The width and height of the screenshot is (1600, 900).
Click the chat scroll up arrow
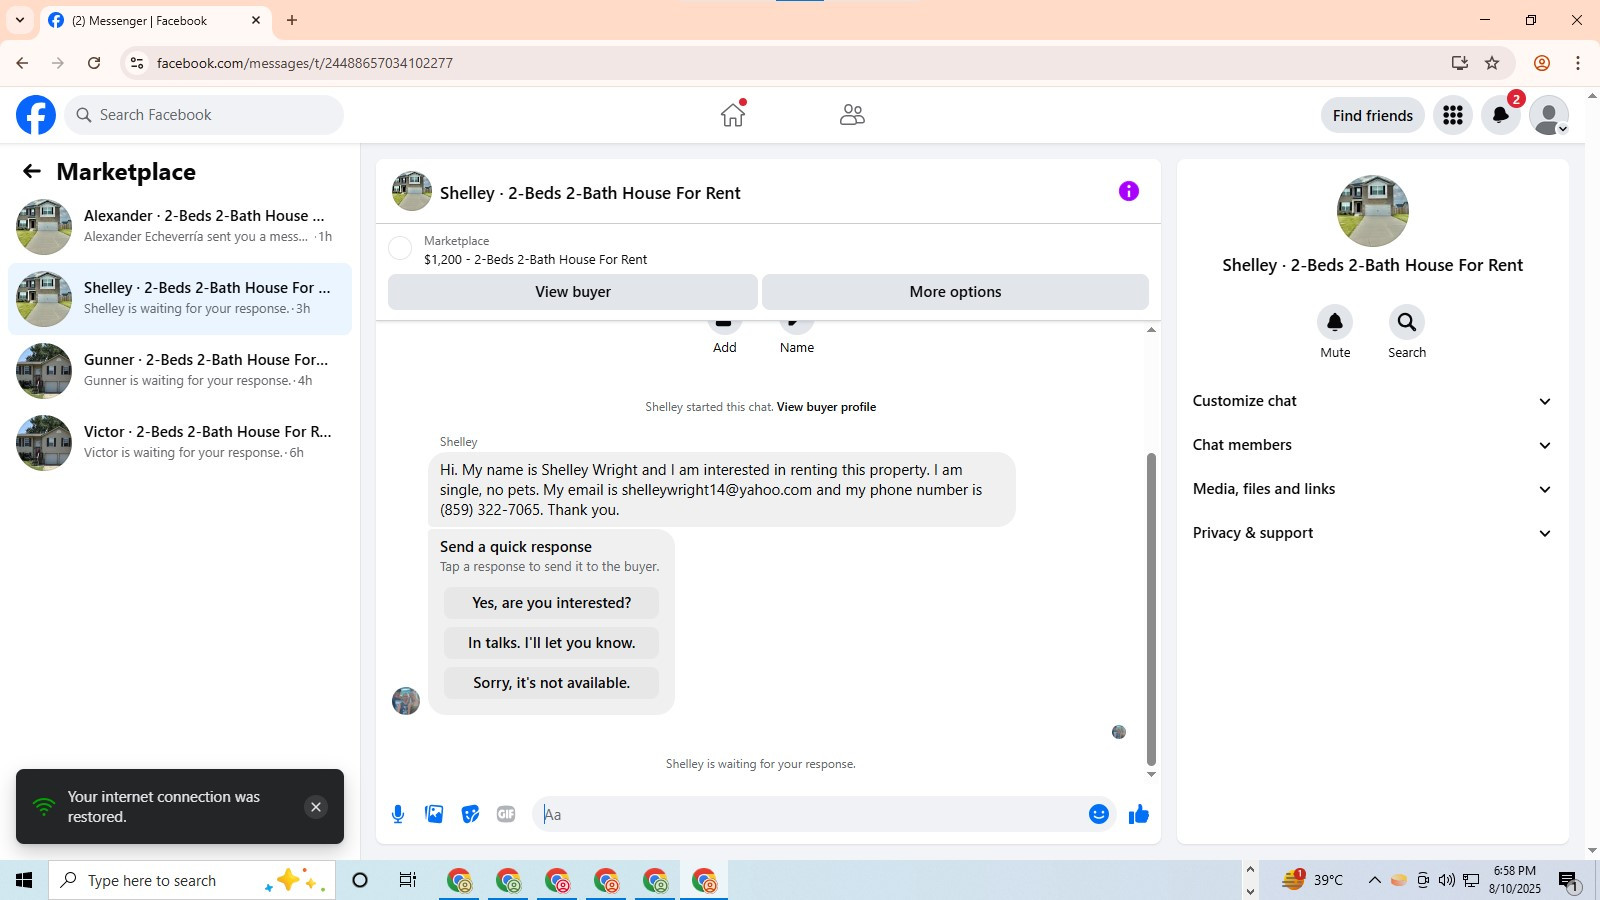pyautogui.click(x=1151, y=329)
